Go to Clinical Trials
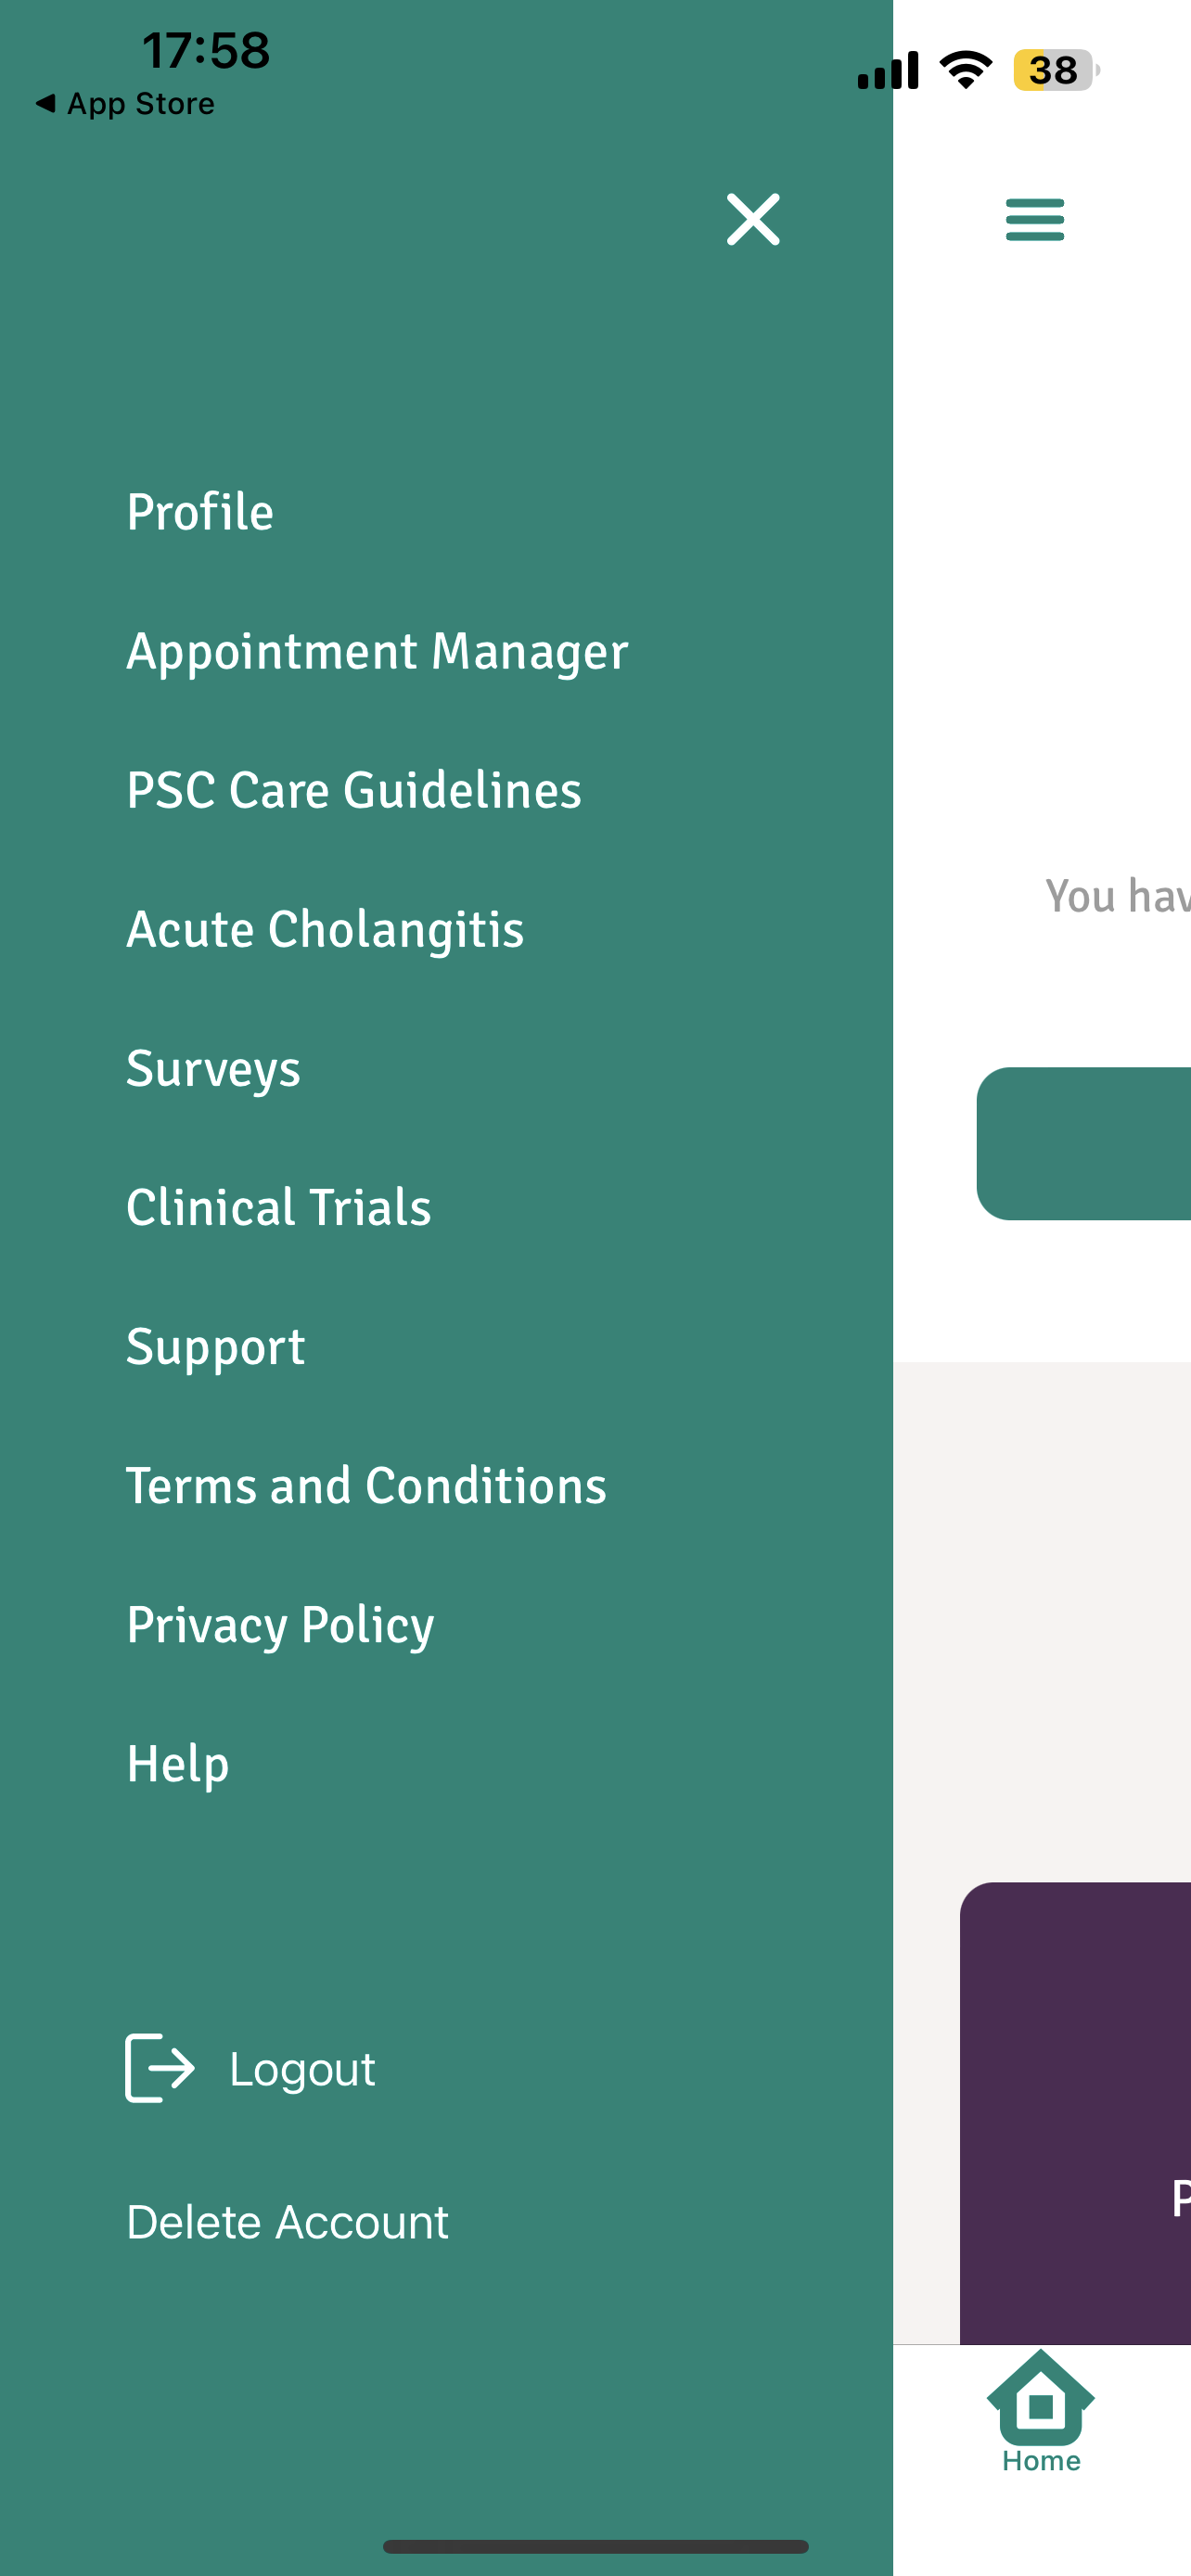The height and width of the screenshot is (2576, 1191). pos(279,1207)
